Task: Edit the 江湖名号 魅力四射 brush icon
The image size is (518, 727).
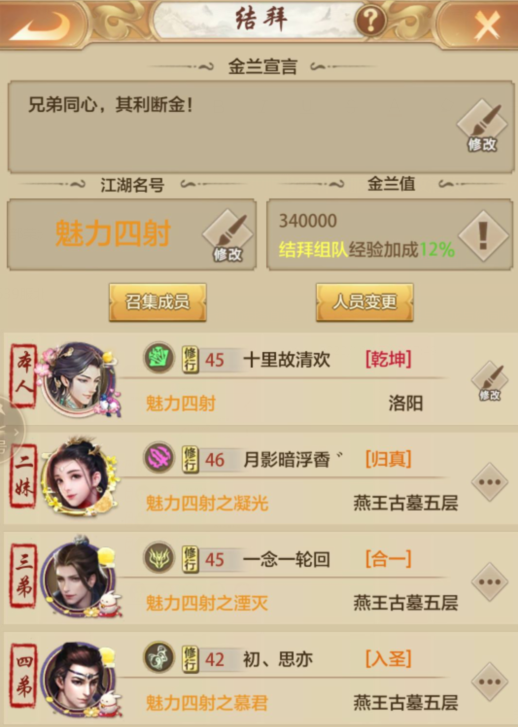Action: [228, 235]
